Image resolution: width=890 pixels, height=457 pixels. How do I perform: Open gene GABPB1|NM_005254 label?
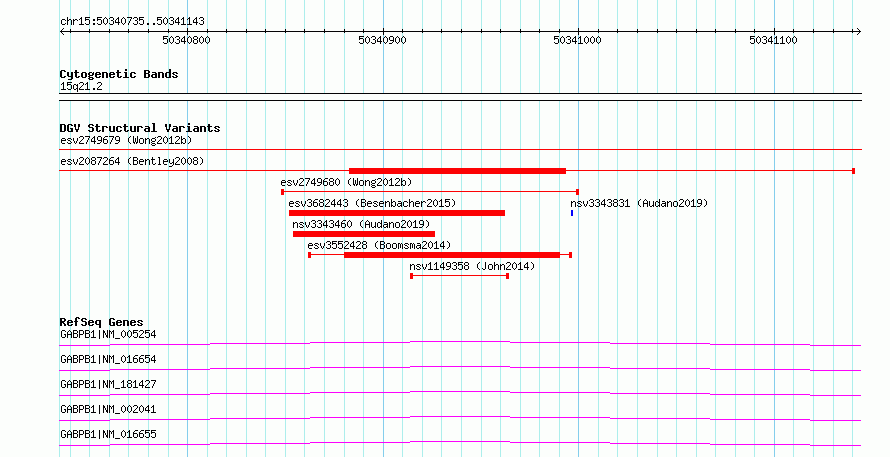(x=108, y=334)
